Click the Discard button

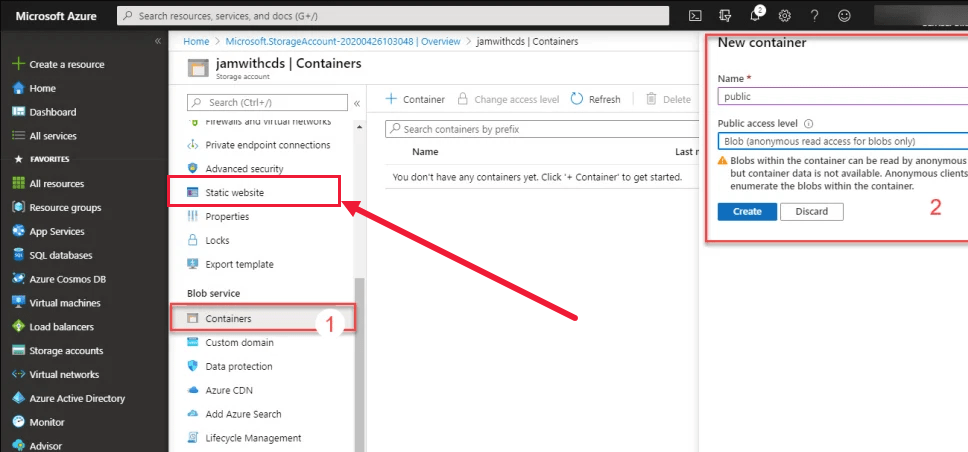pos(811,211)
